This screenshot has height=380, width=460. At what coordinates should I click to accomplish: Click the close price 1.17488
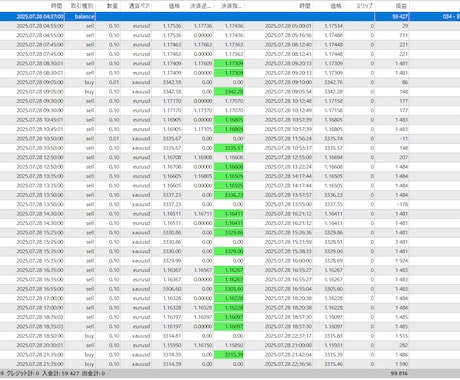point(333,35)
